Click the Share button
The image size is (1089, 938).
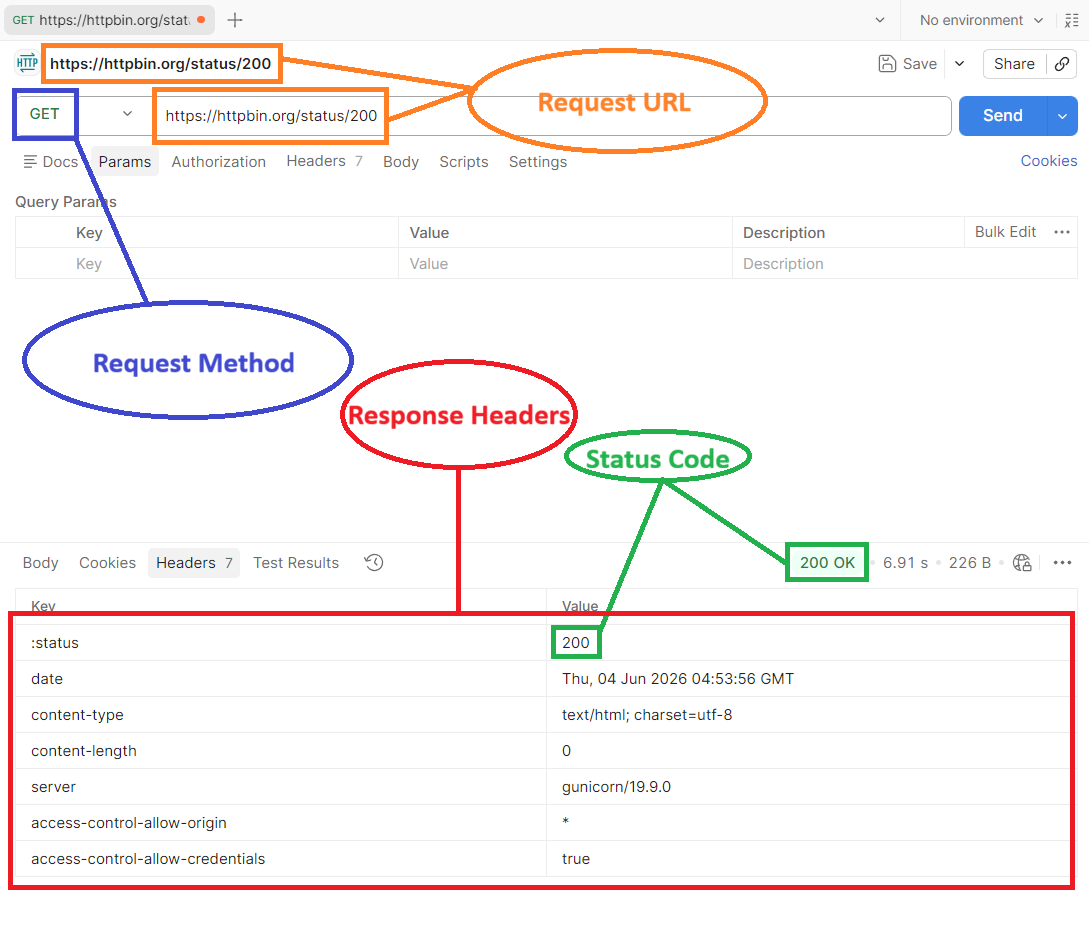click(x=1014, y=64)
